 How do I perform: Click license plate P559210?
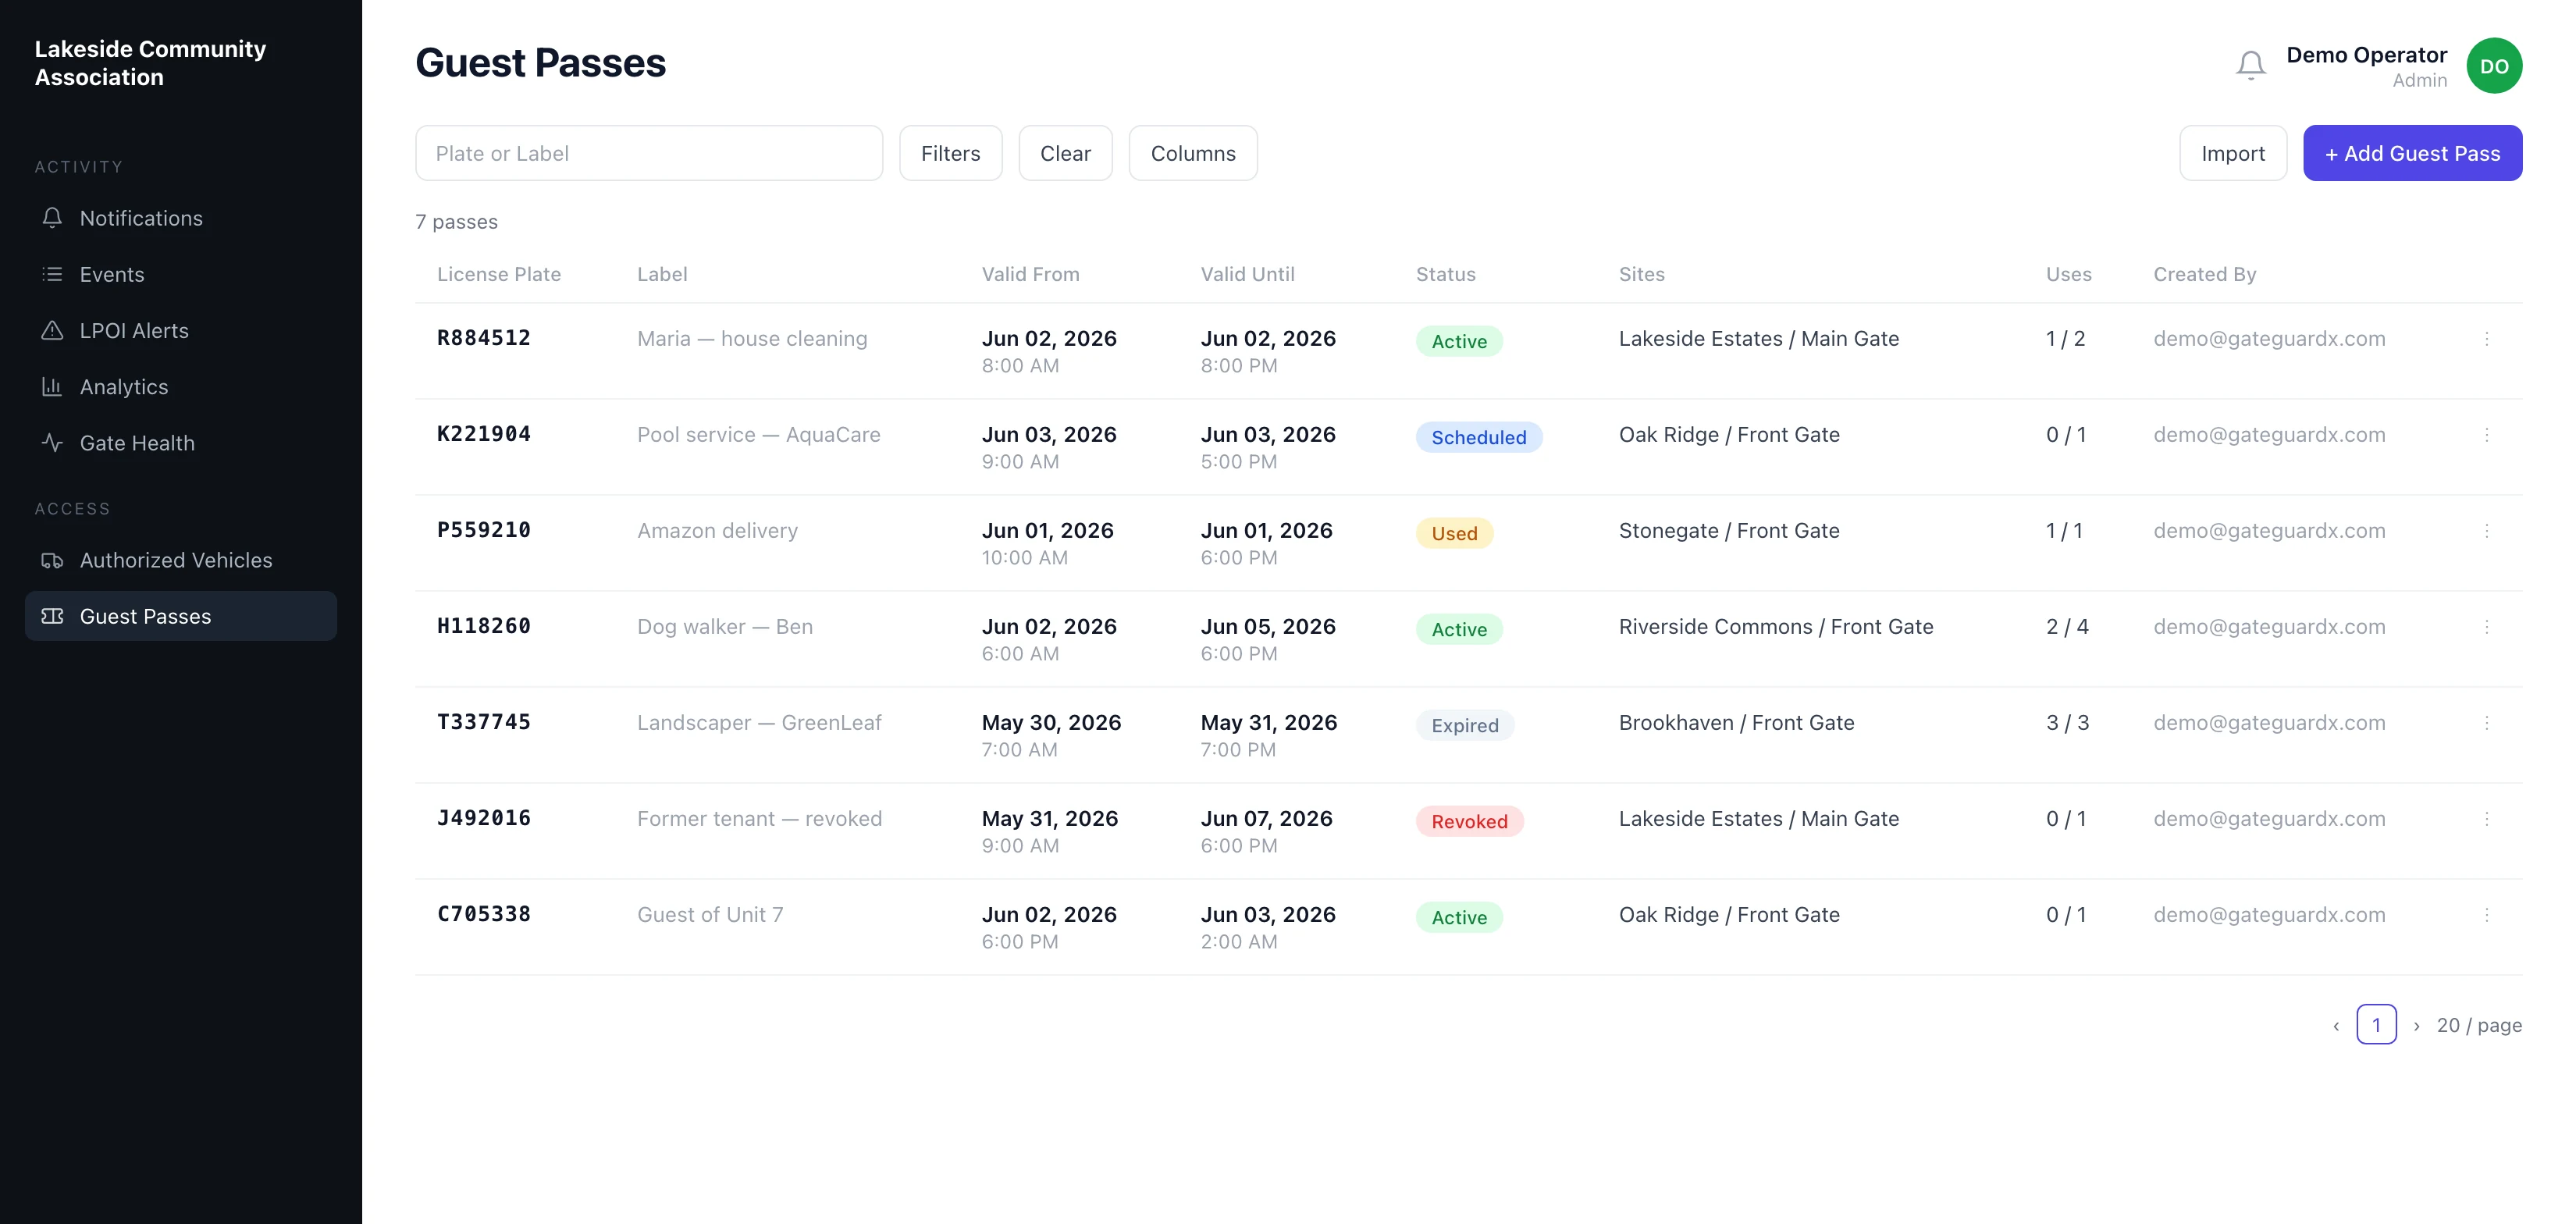click(484, 530)
